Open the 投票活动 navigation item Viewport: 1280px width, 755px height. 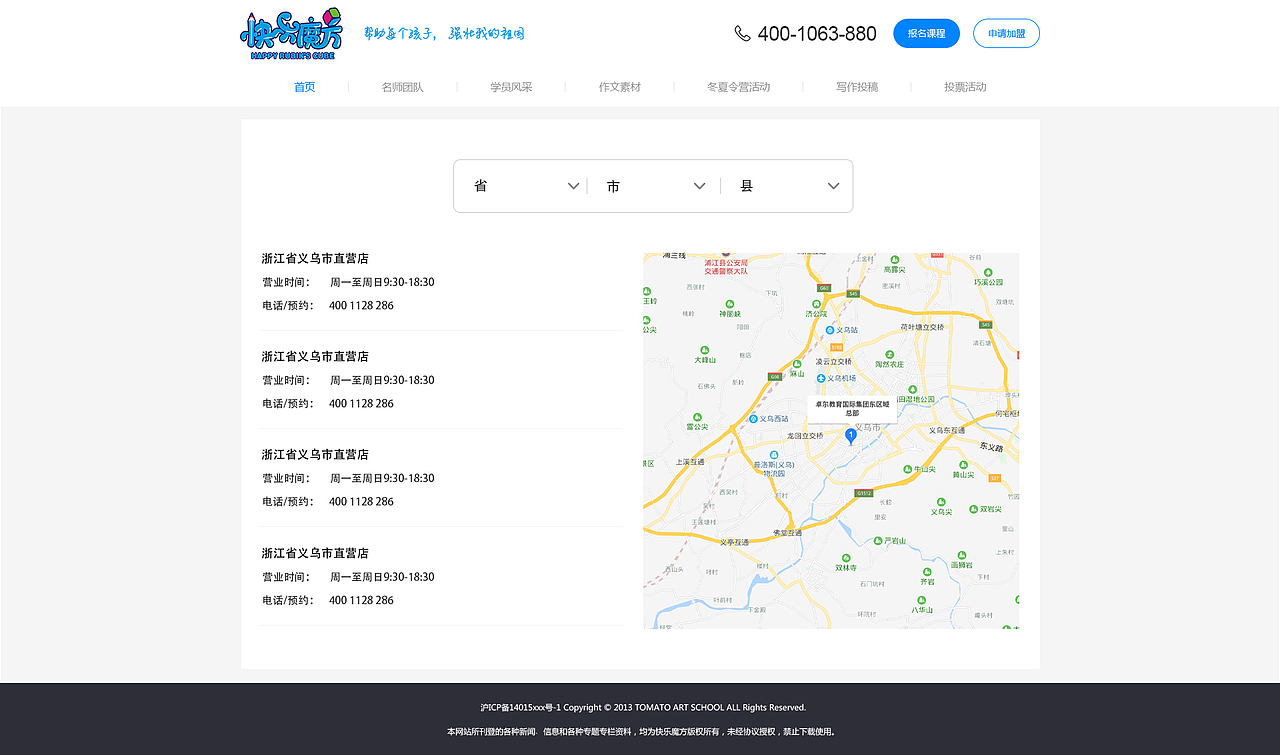pos(965,87)
